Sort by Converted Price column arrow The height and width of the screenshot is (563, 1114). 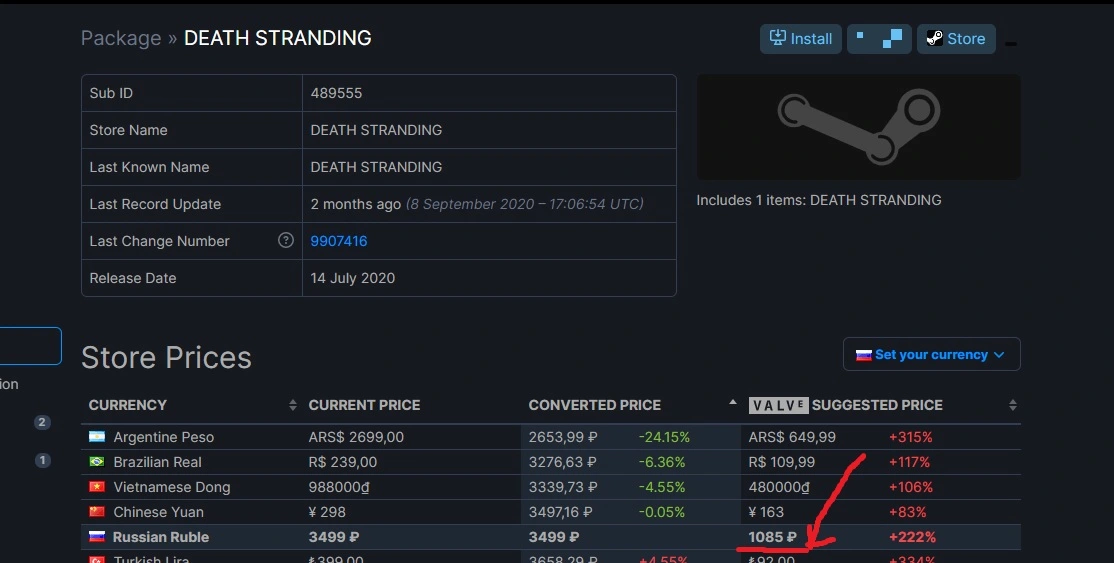click(x=732, y=402)
